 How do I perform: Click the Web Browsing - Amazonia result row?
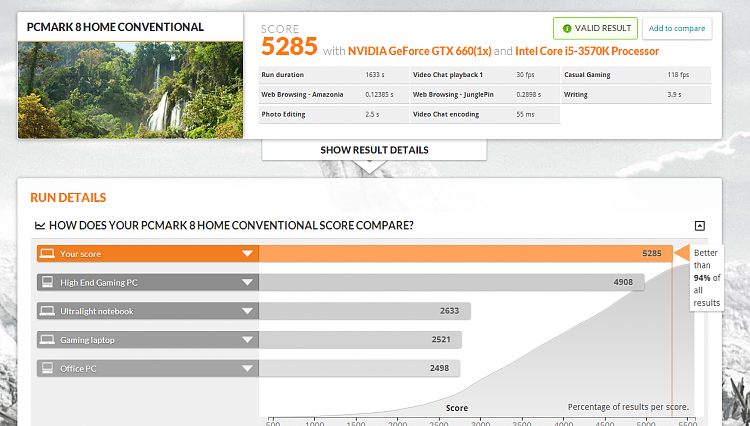[333, 95]
